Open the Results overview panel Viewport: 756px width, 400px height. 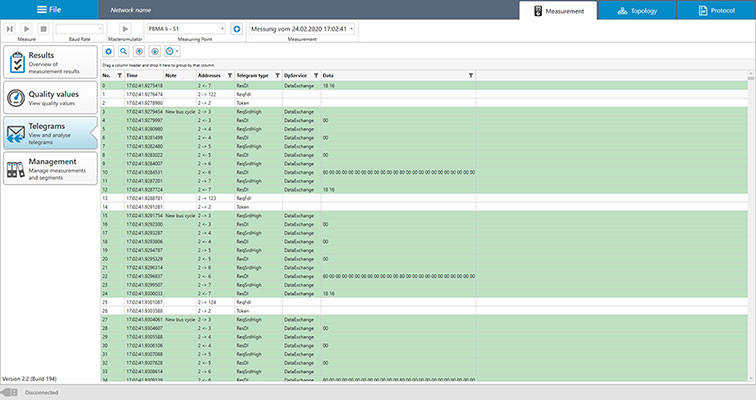tap(50, 60)
